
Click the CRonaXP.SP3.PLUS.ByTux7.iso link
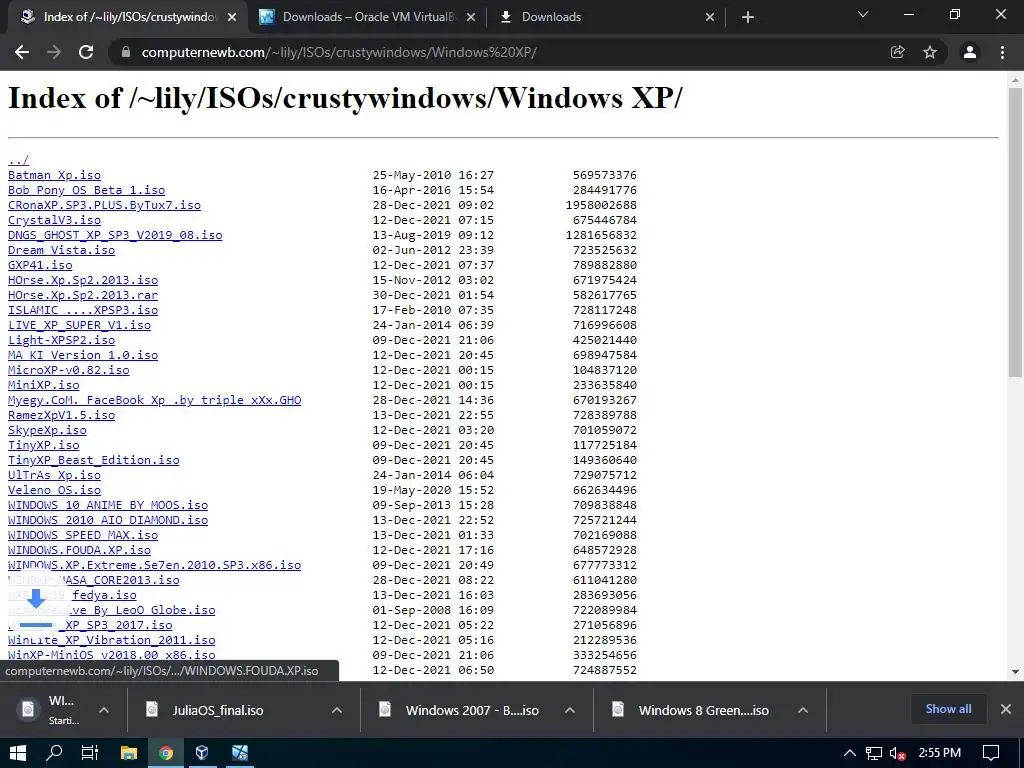point(104,205)
